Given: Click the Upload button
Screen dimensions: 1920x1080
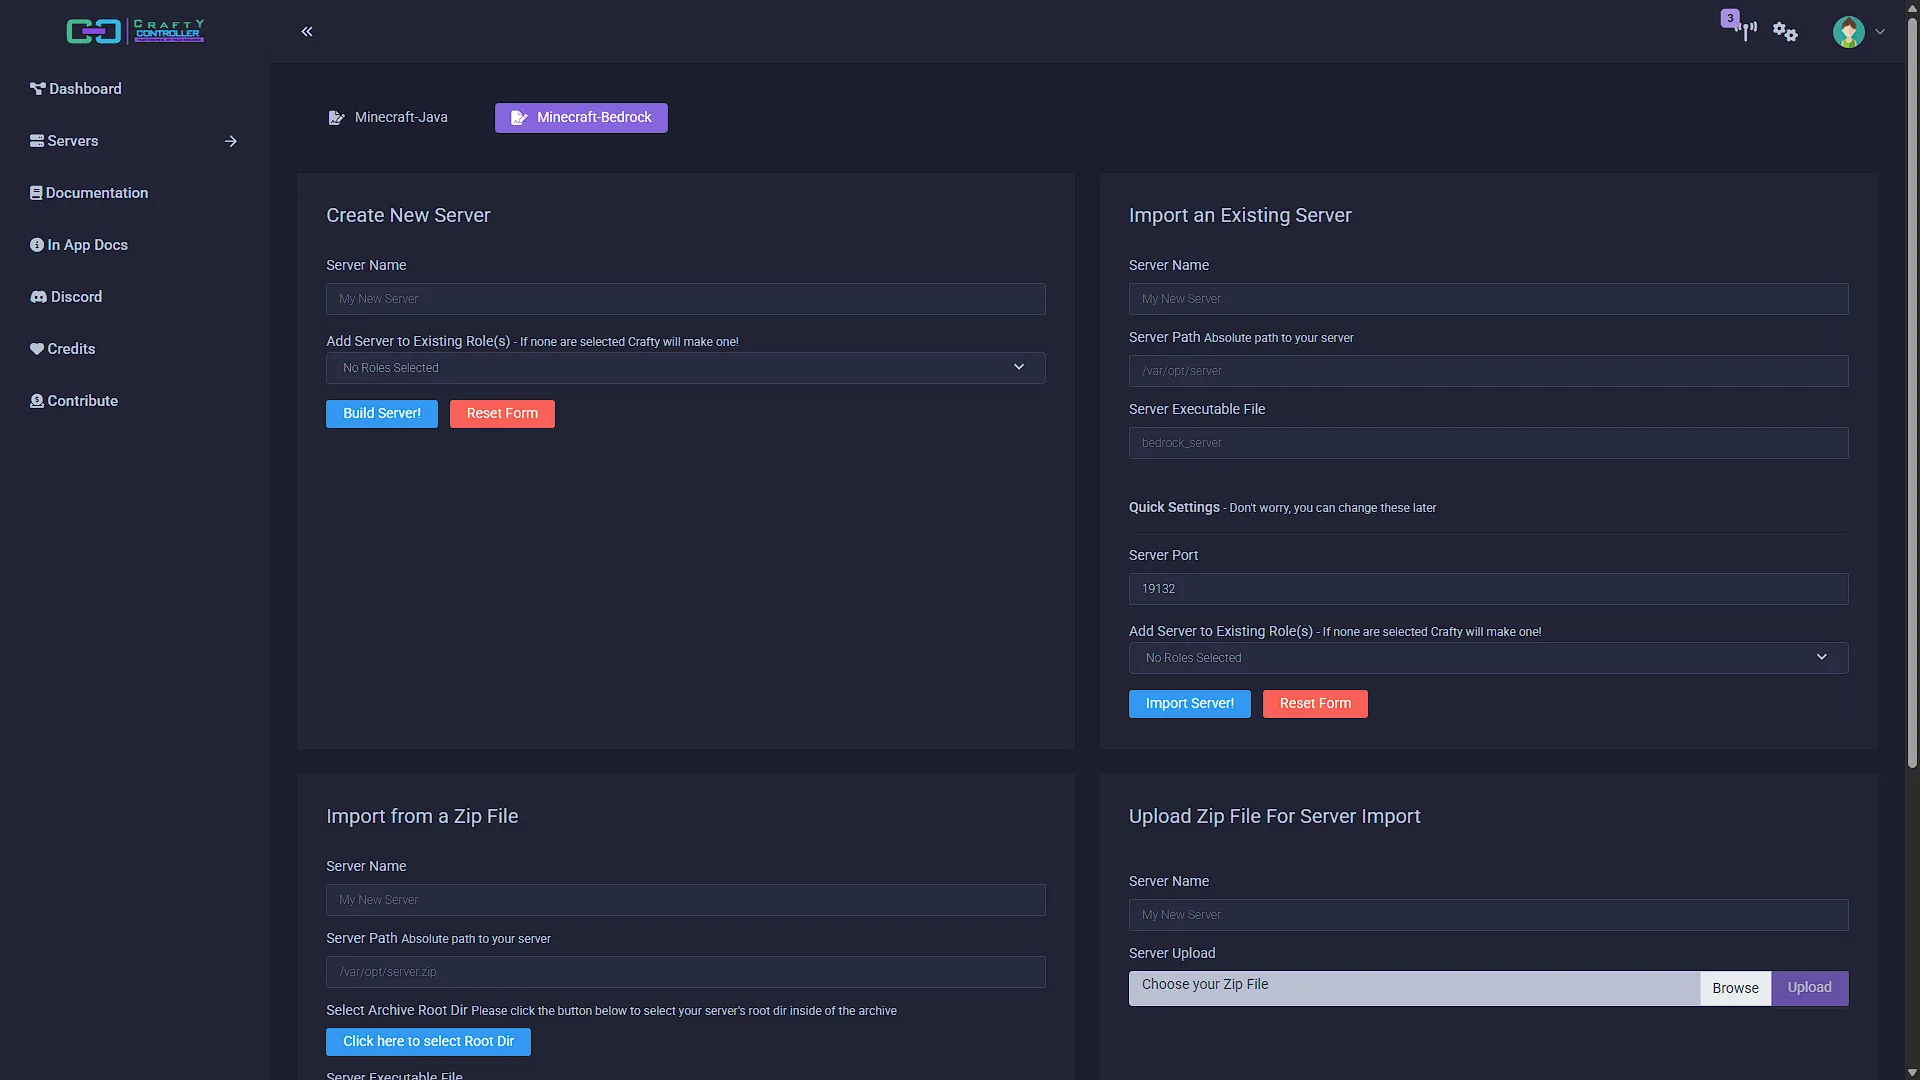Looking at the screenshot, I should coord(1809,988).
